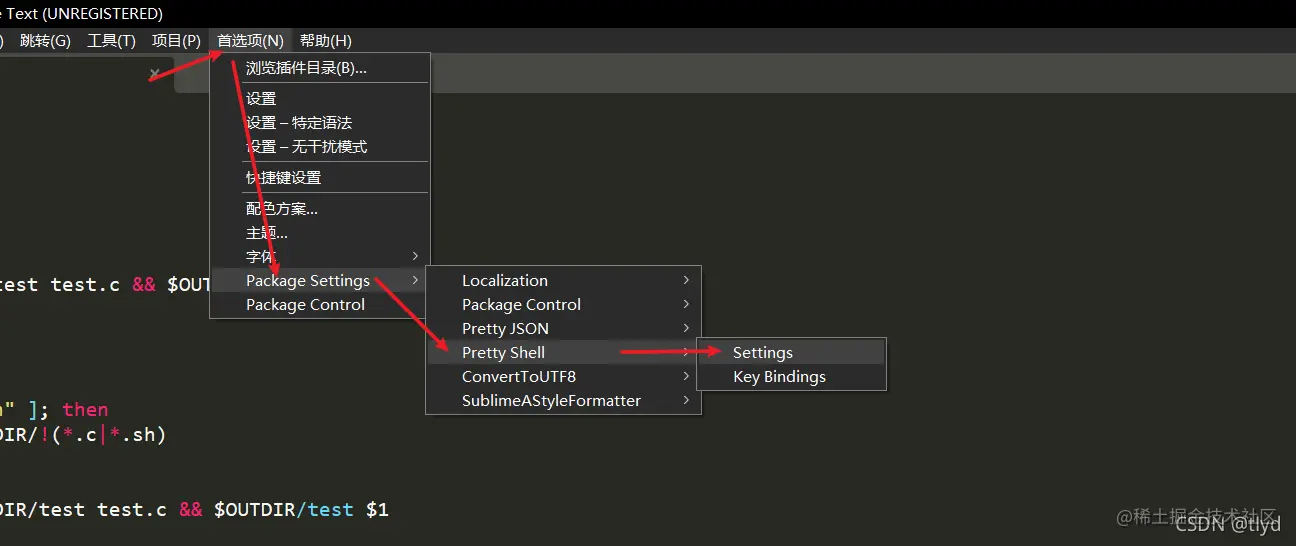This screenshot has width=1296, height=546.
Task: Select 浏览插件目录(B)... menu entry
Action: point(319,68)
